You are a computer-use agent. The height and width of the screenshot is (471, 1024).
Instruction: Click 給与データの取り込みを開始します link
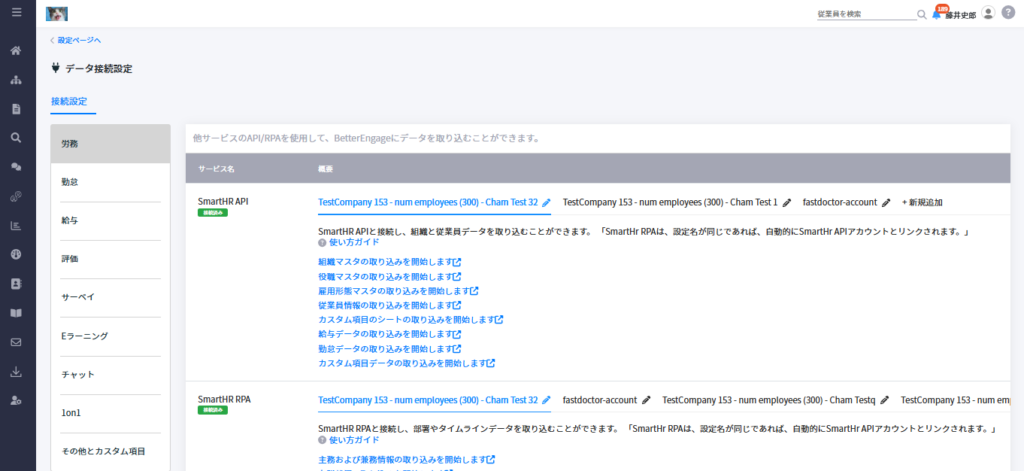(390, 334)
